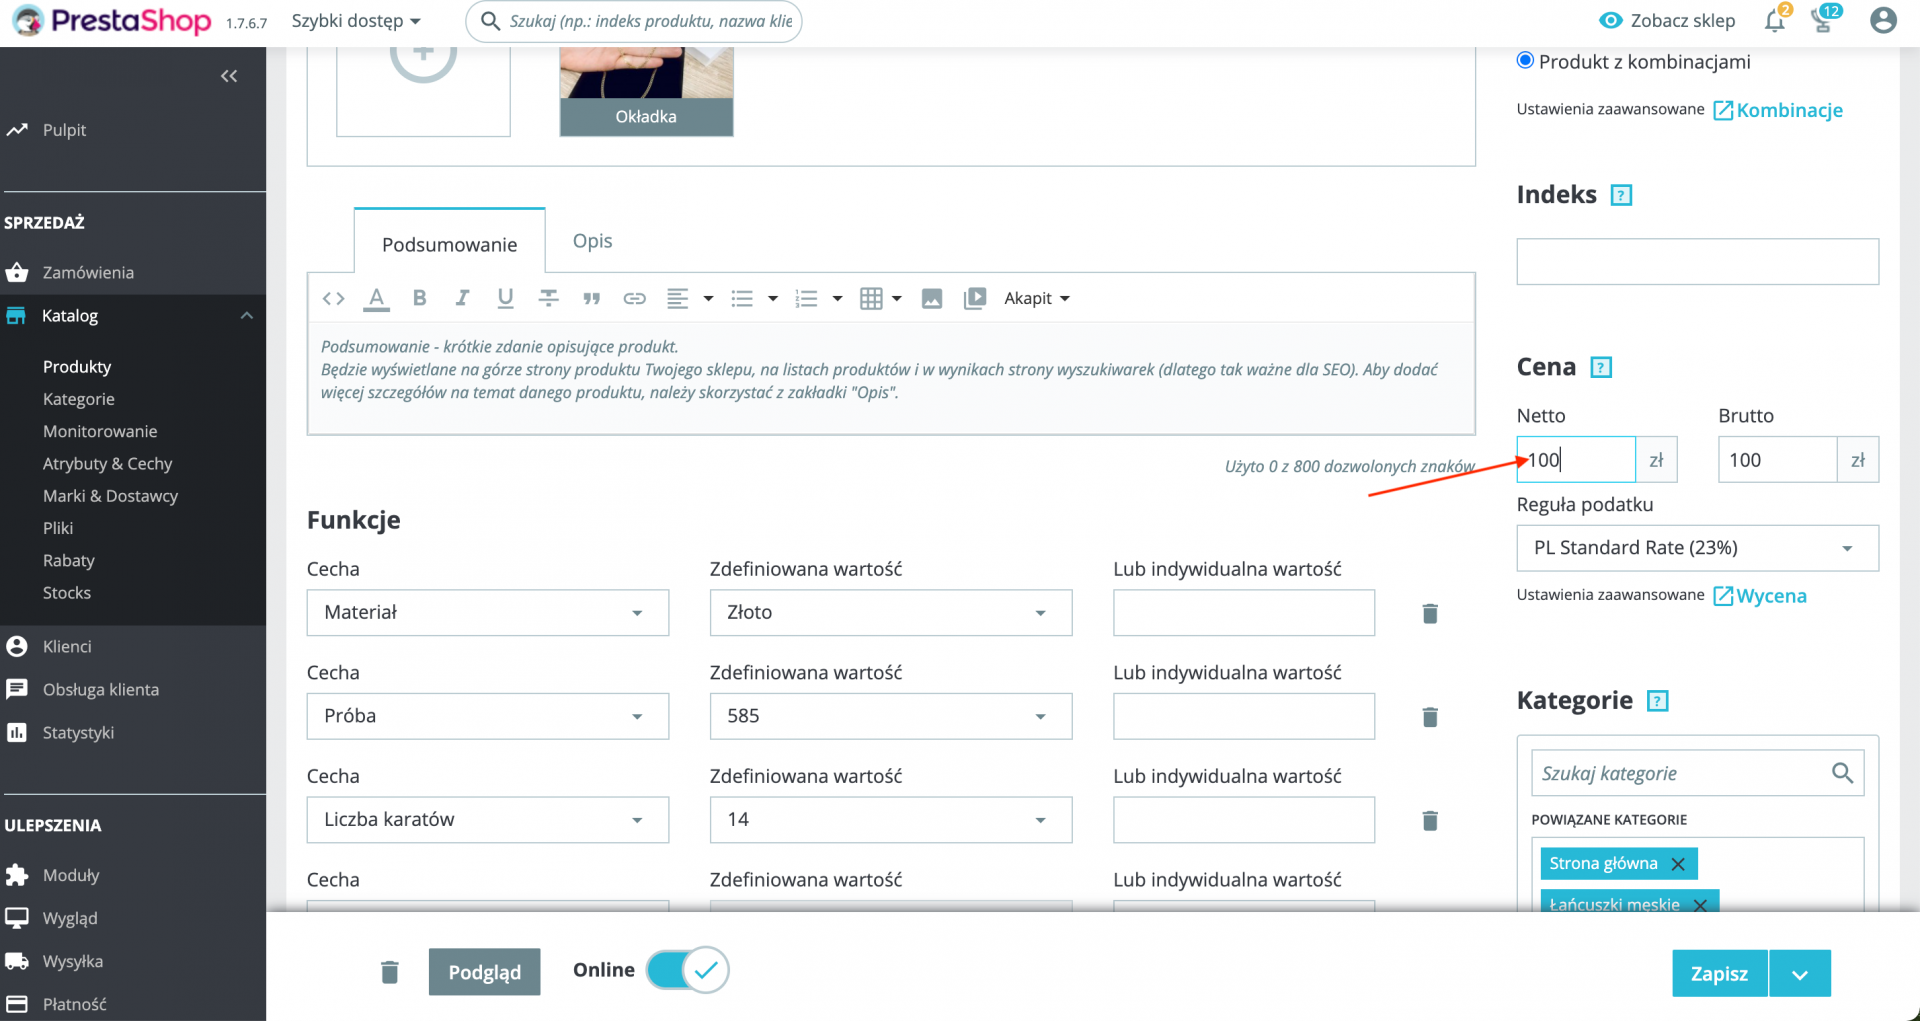Open notifications bell icon
Viewport: 1920px width, 1021px height.
click(x=1775, y=20)
